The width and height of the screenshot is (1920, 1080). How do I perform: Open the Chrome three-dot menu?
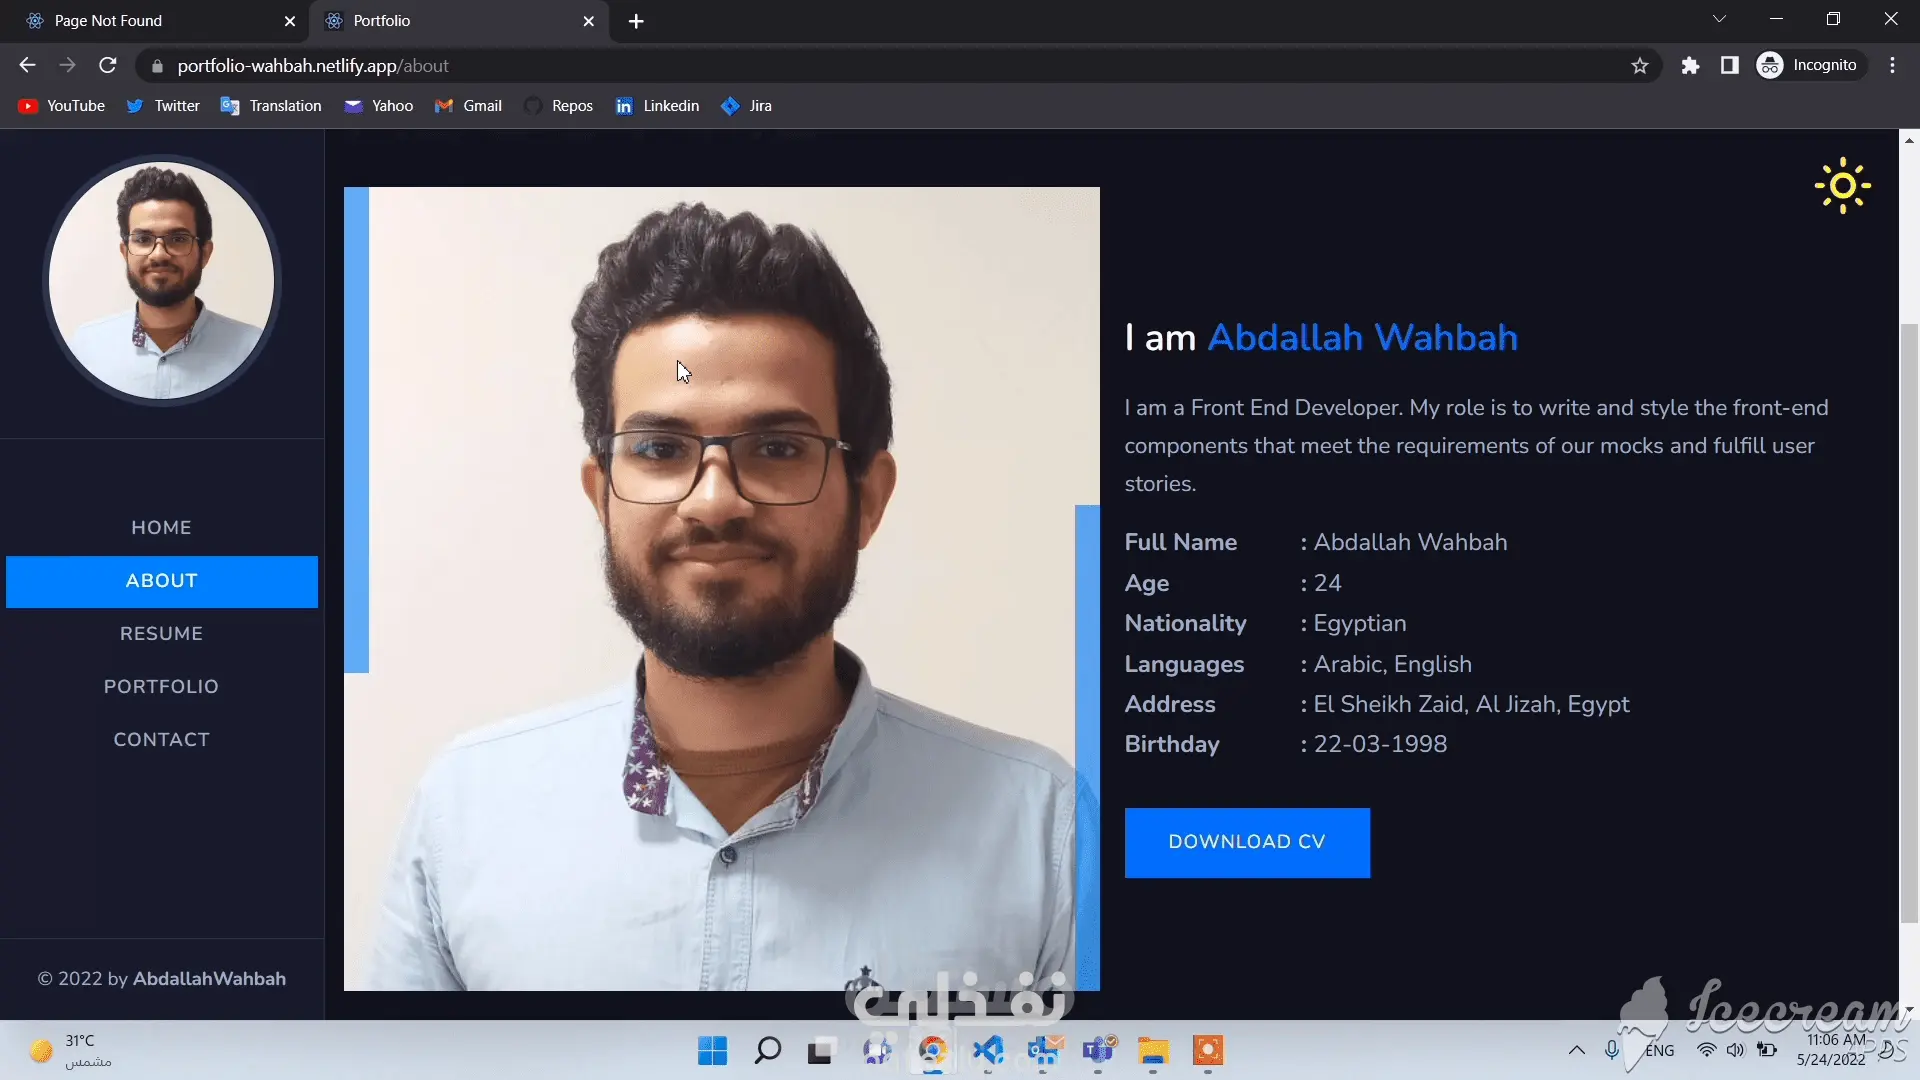point(1892,66)
